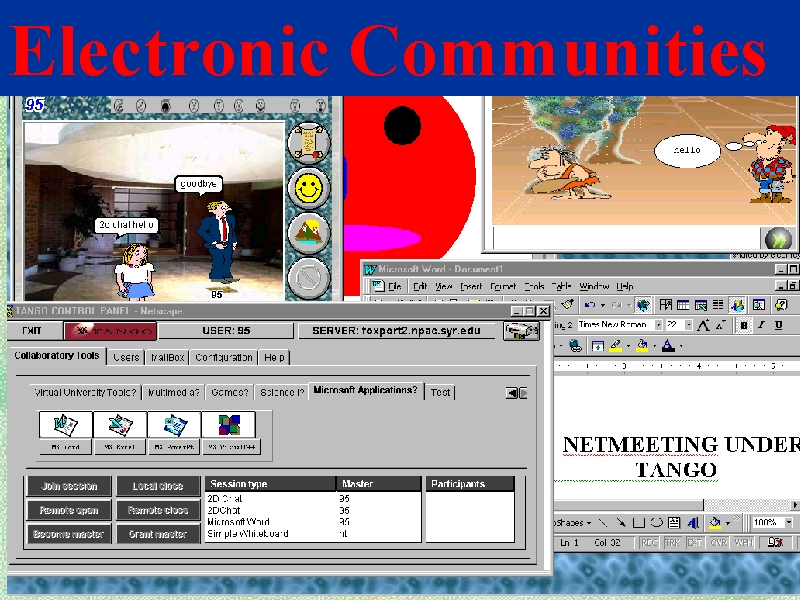800x600 pixels.
Task: Switch to the Users tab in Tango panel
Action: (x=126, y=357)
